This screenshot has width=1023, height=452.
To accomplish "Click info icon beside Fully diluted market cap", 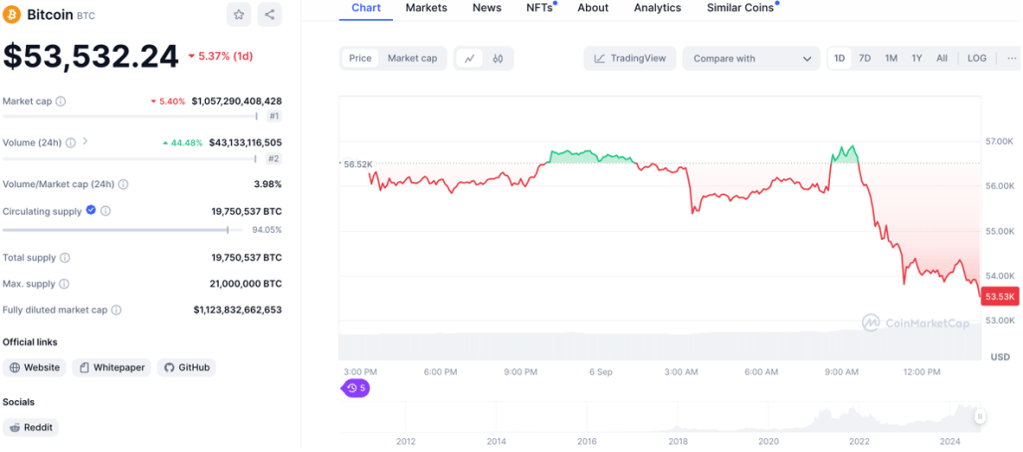I will [116, 310].
